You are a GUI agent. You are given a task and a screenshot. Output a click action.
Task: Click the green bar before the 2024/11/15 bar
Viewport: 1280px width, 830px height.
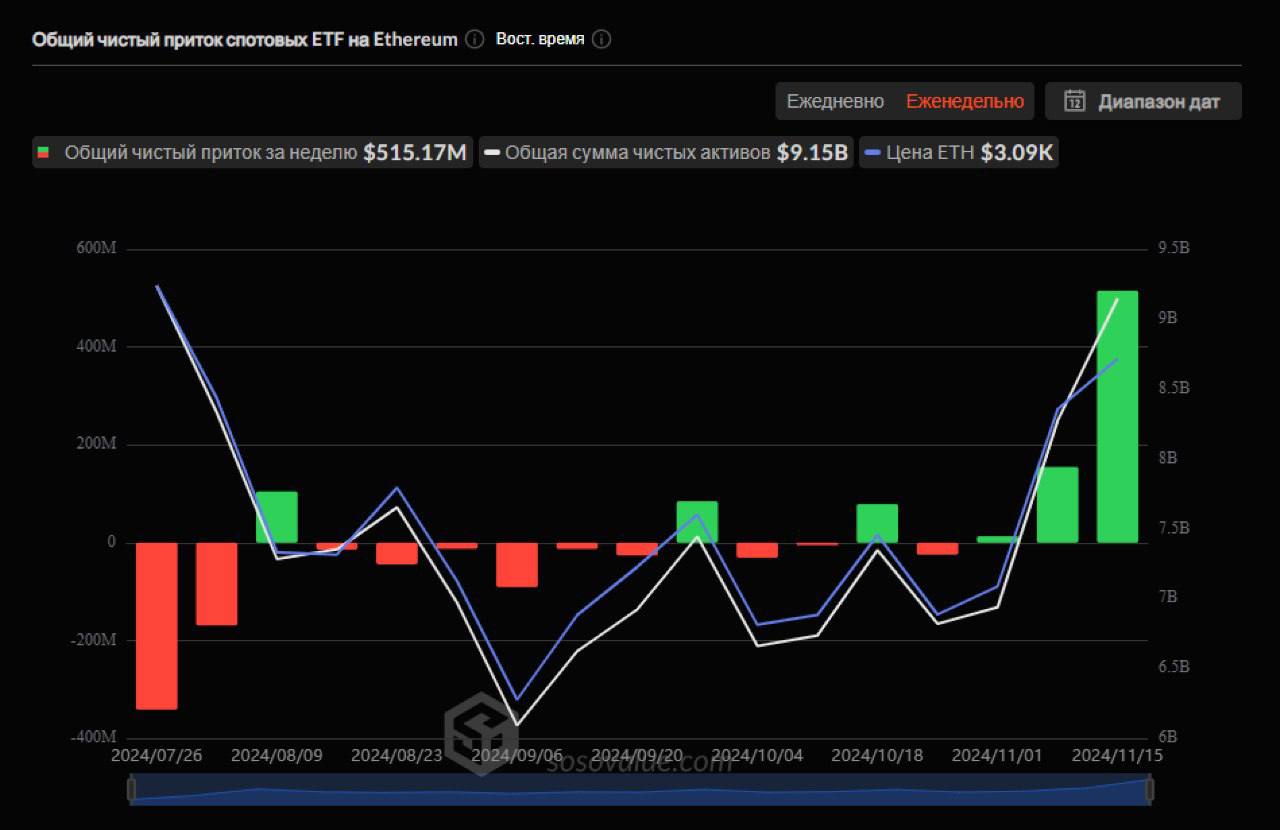point(1057,505)
